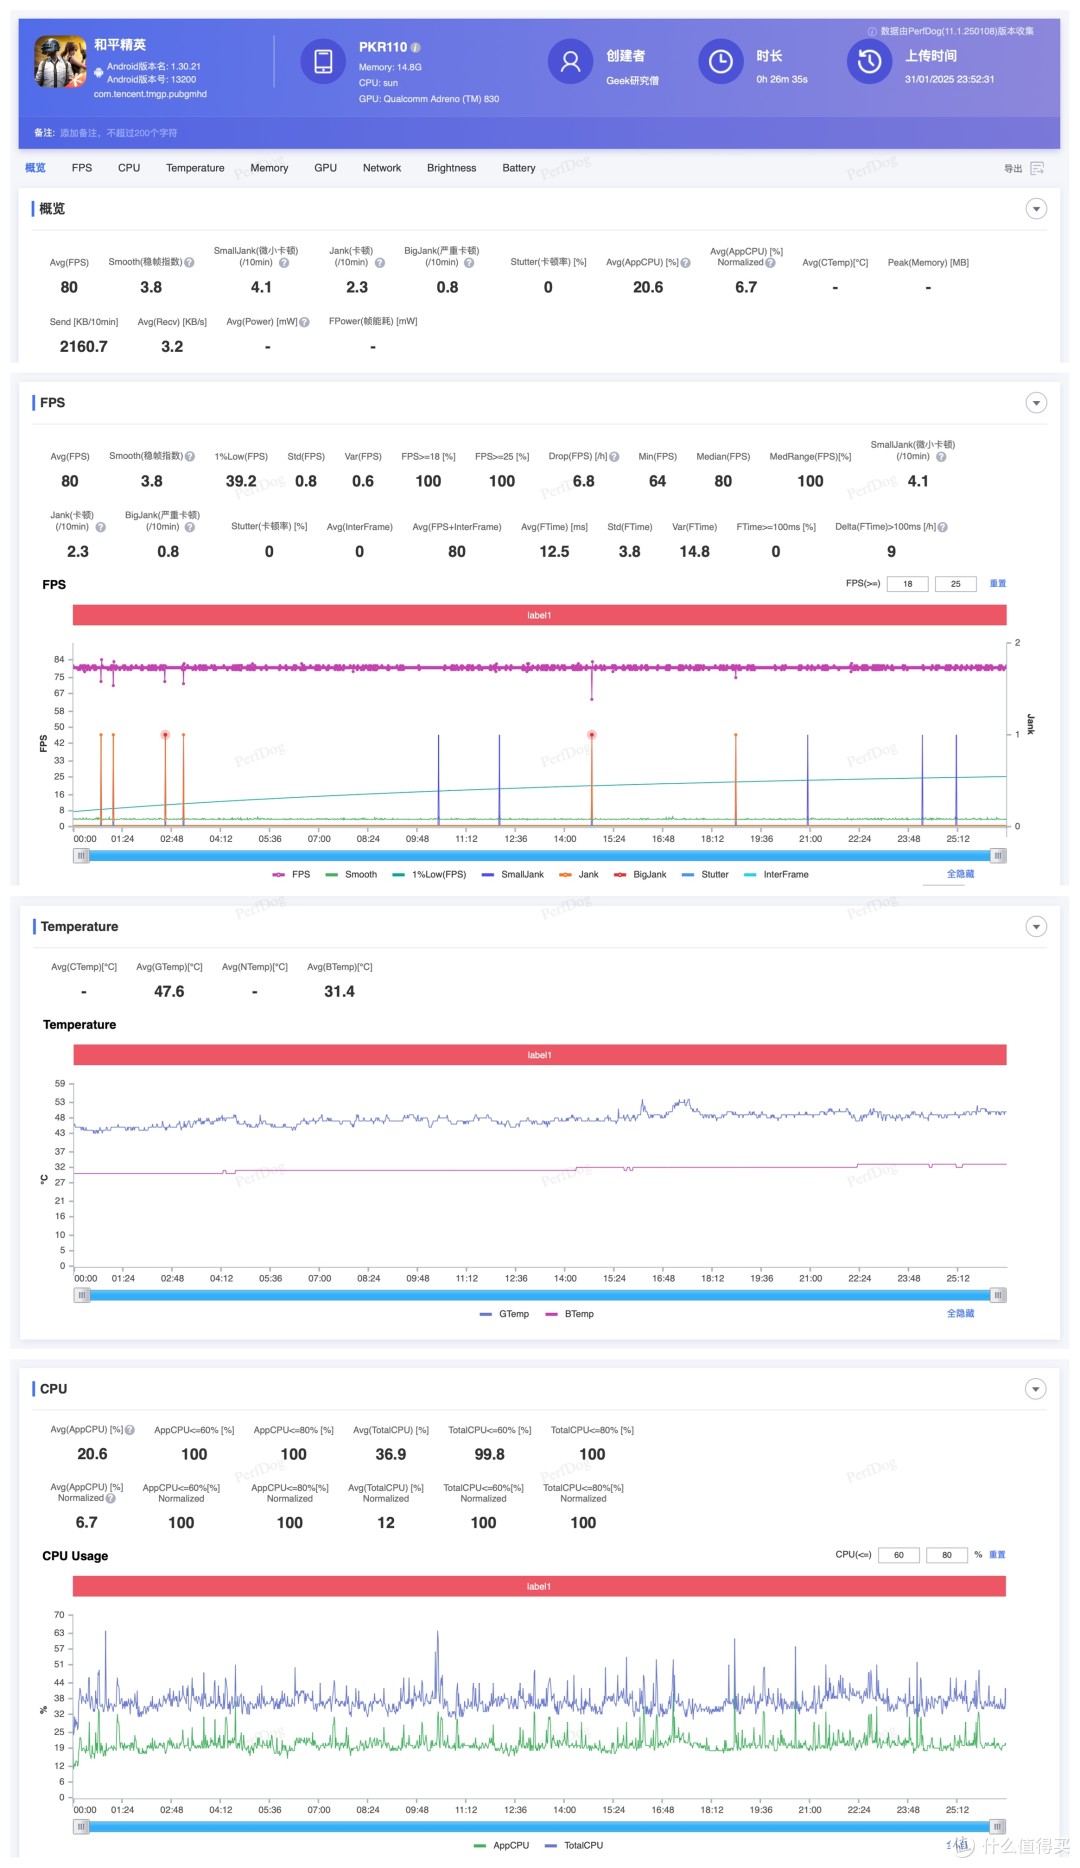
Task: Click the export icon beside 导出
Action: (1037, 168)
